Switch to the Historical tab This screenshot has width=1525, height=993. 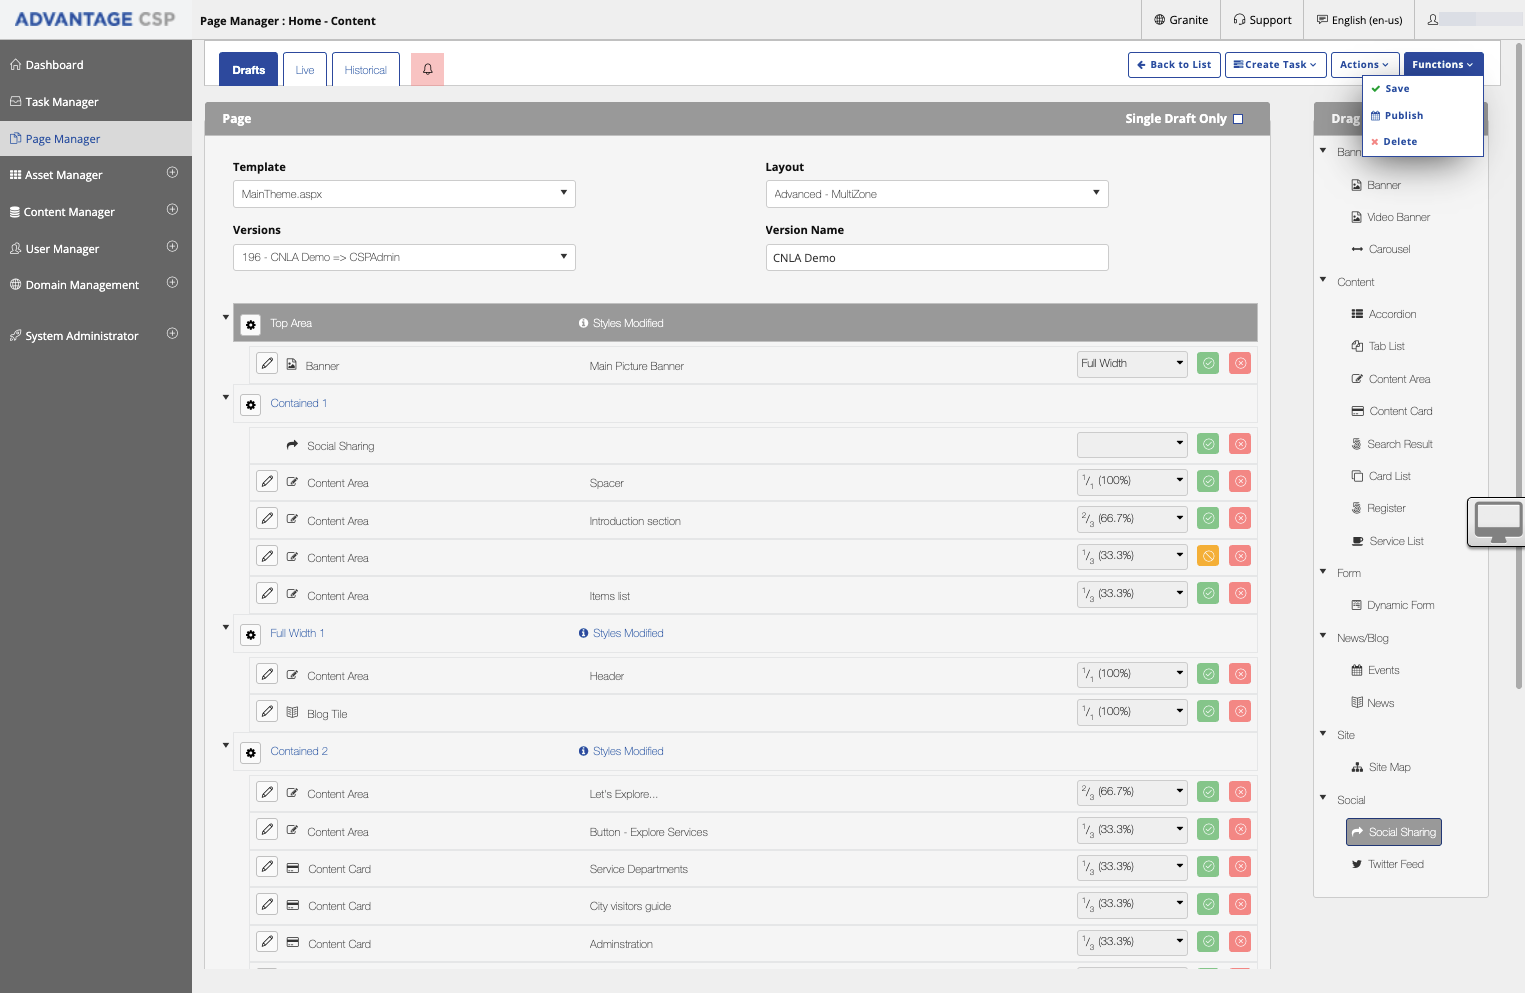(366, 69)
